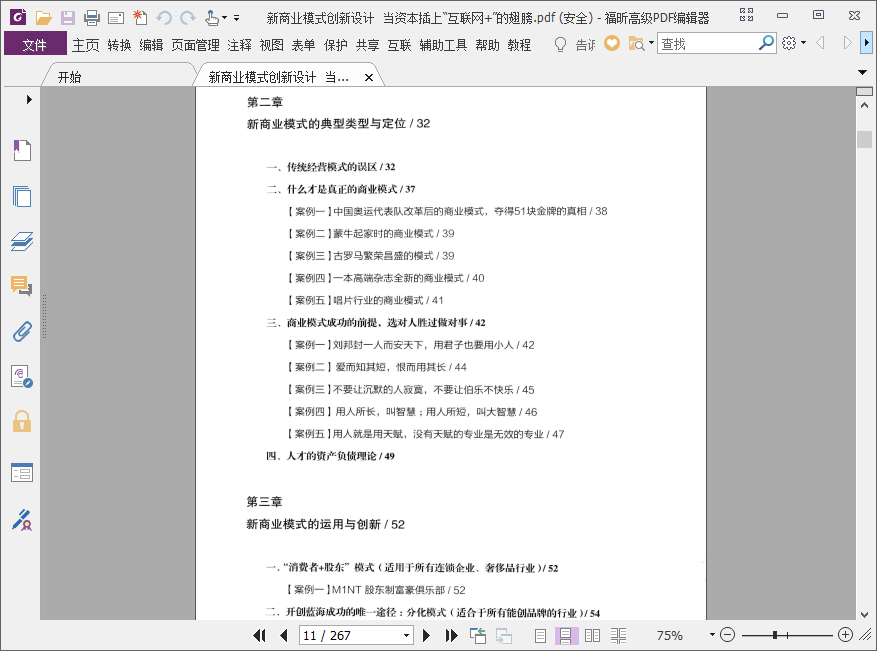Go to previous search result arrow

pyautogui.click(x=821, y=43)
